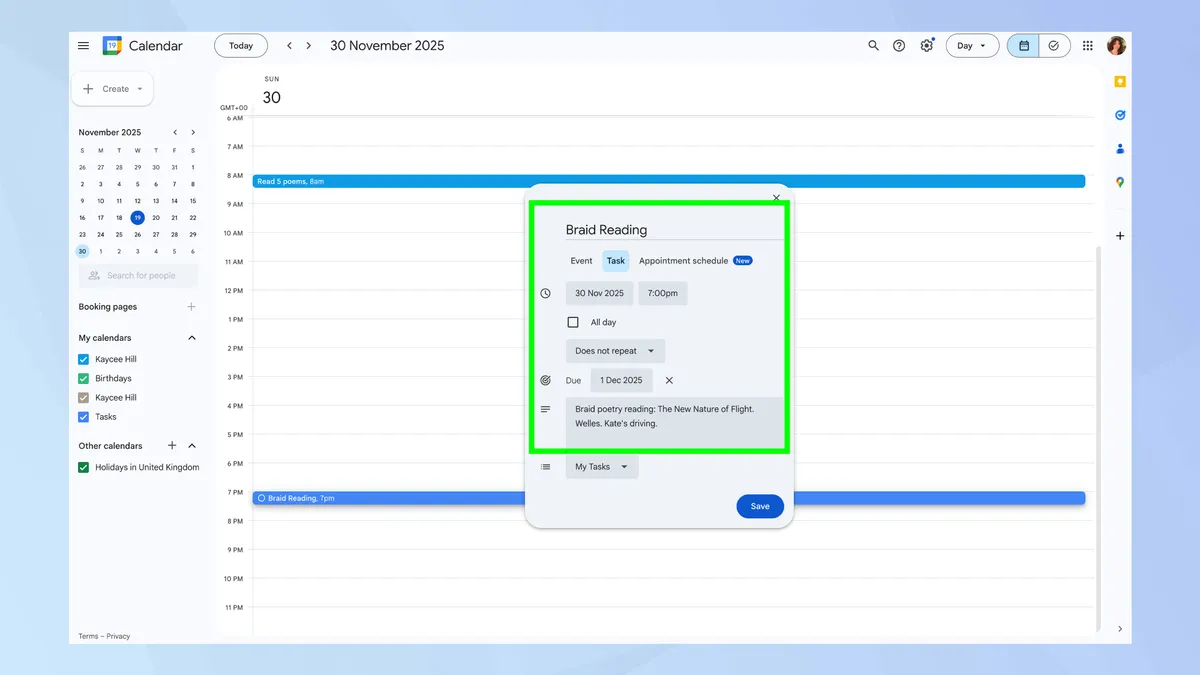Open the Settings menu gear icon
Viewport: 1200px width, 675px height.
pos(926,45)
